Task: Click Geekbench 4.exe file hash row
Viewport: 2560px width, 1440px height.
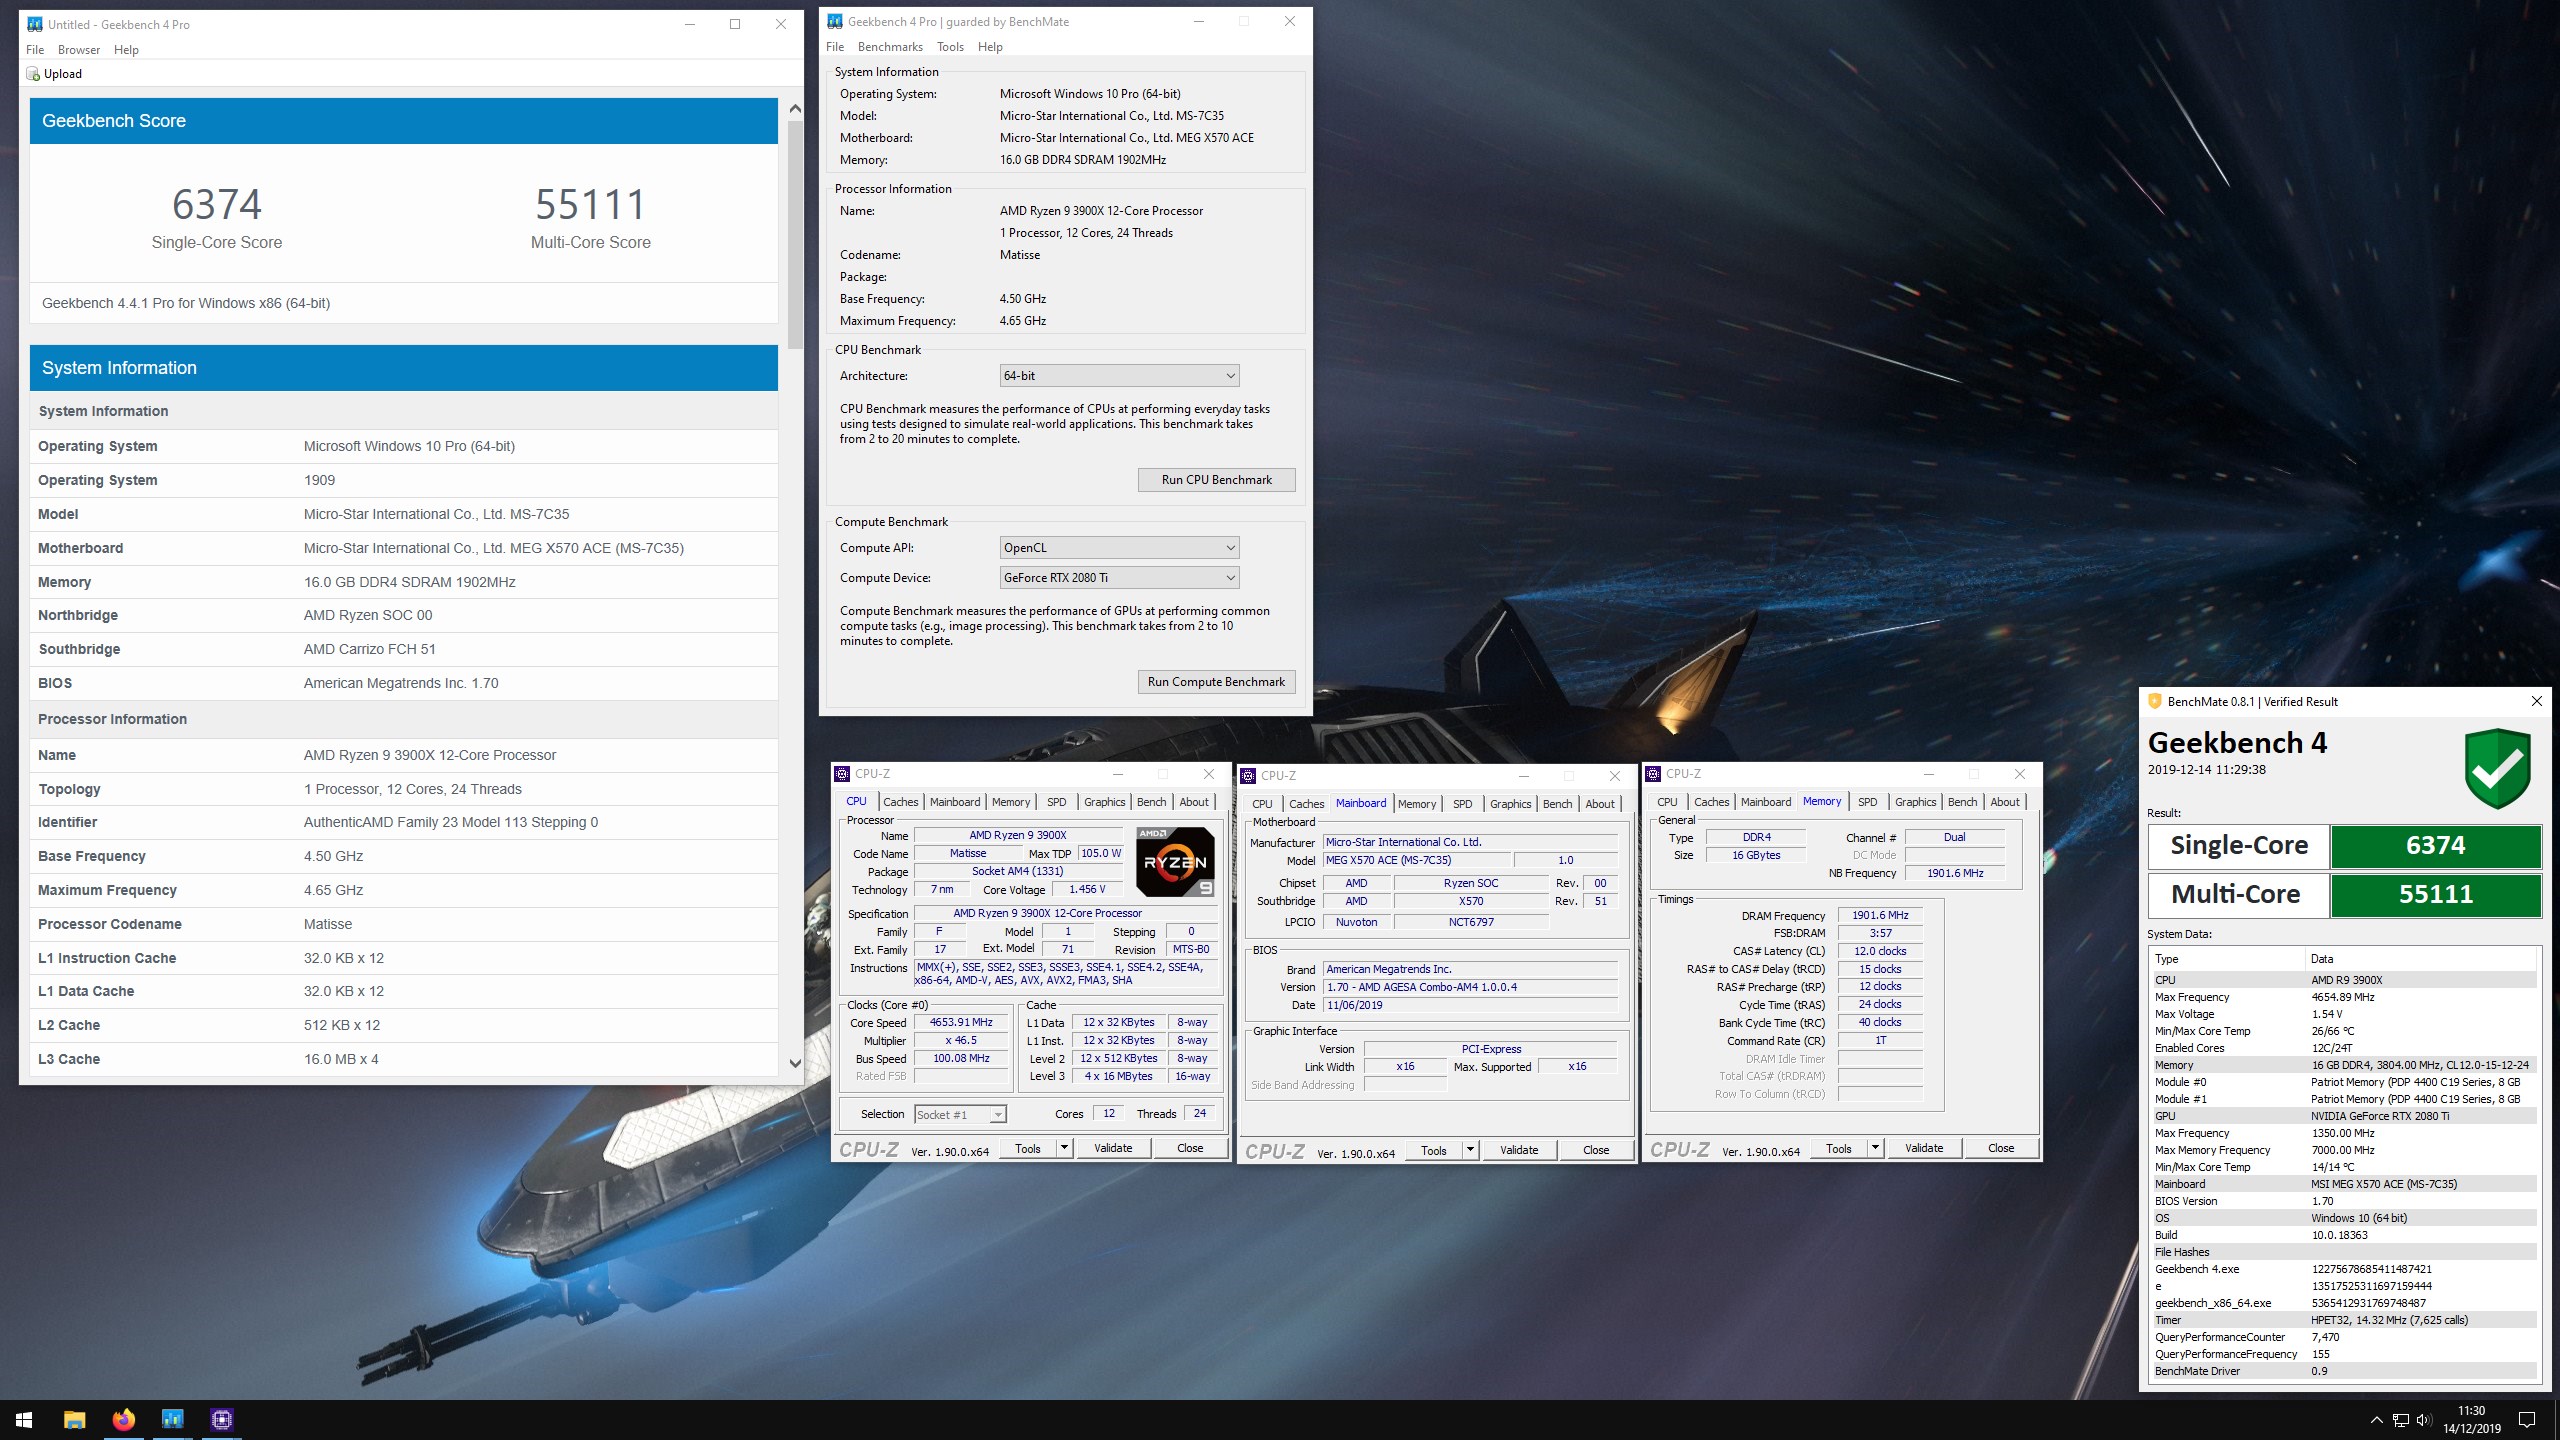Action: (2344, 1269)
